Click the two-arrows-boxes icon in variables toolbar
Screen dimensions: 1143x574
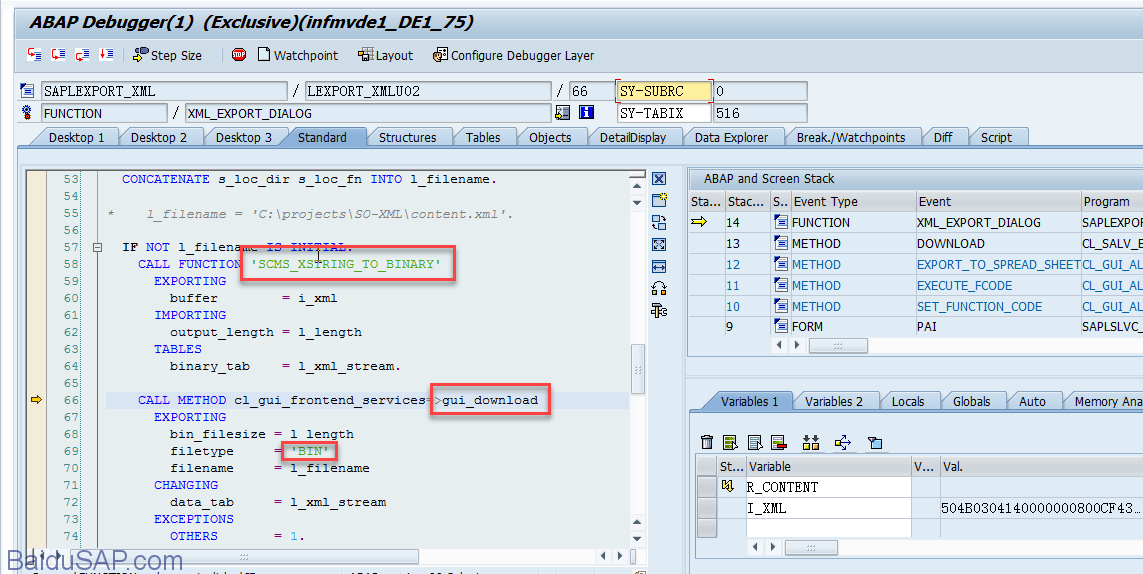(811, 442)
